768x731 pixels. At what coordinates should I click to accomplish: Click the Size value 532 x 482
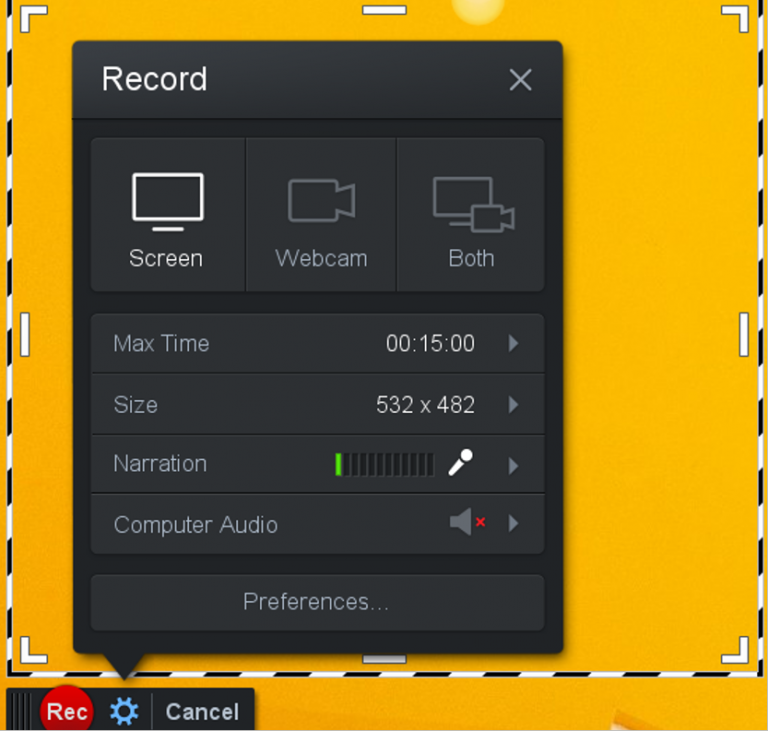[x=425, y=404]
